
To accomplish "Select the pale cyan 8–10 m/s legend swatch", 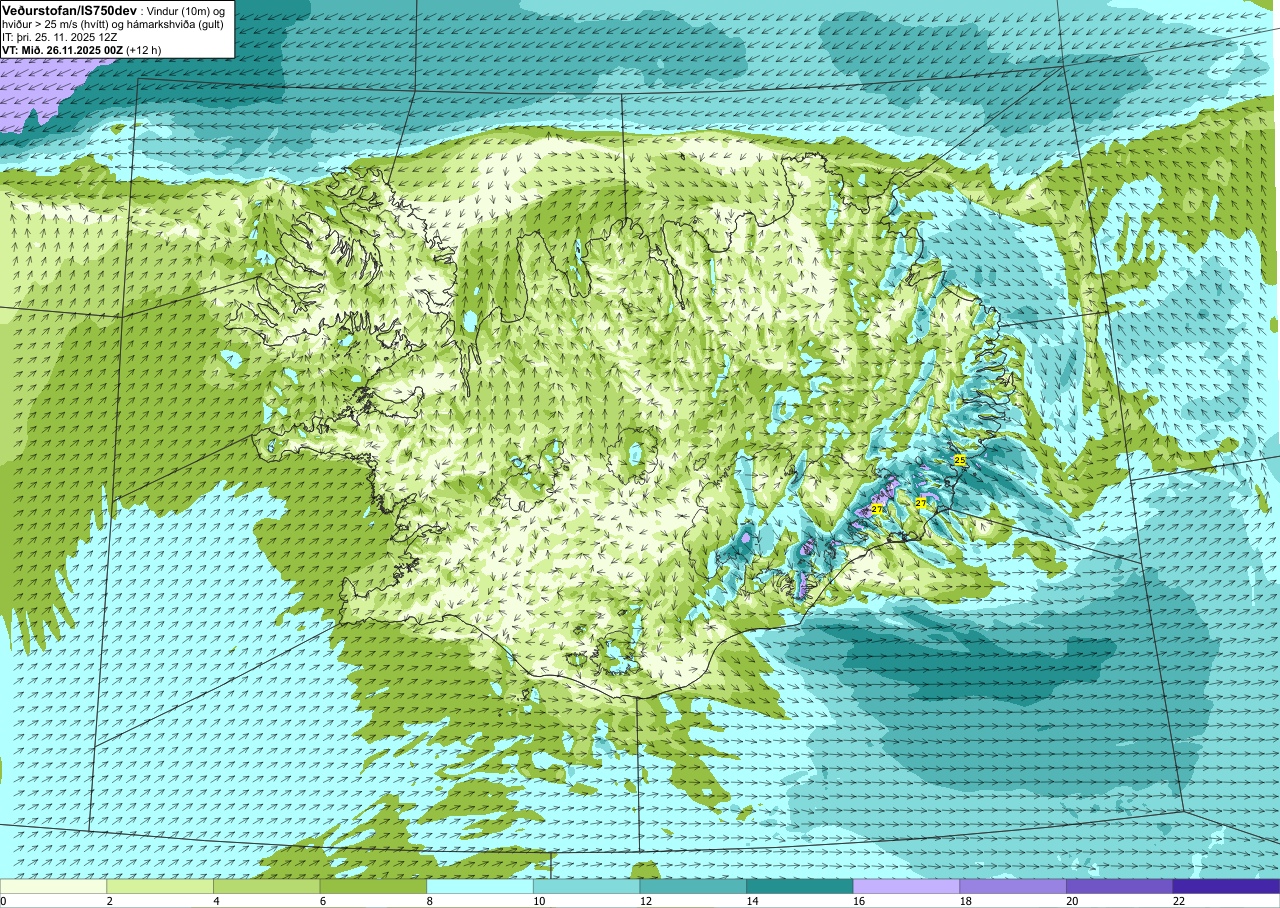I will tap(480, 886).
